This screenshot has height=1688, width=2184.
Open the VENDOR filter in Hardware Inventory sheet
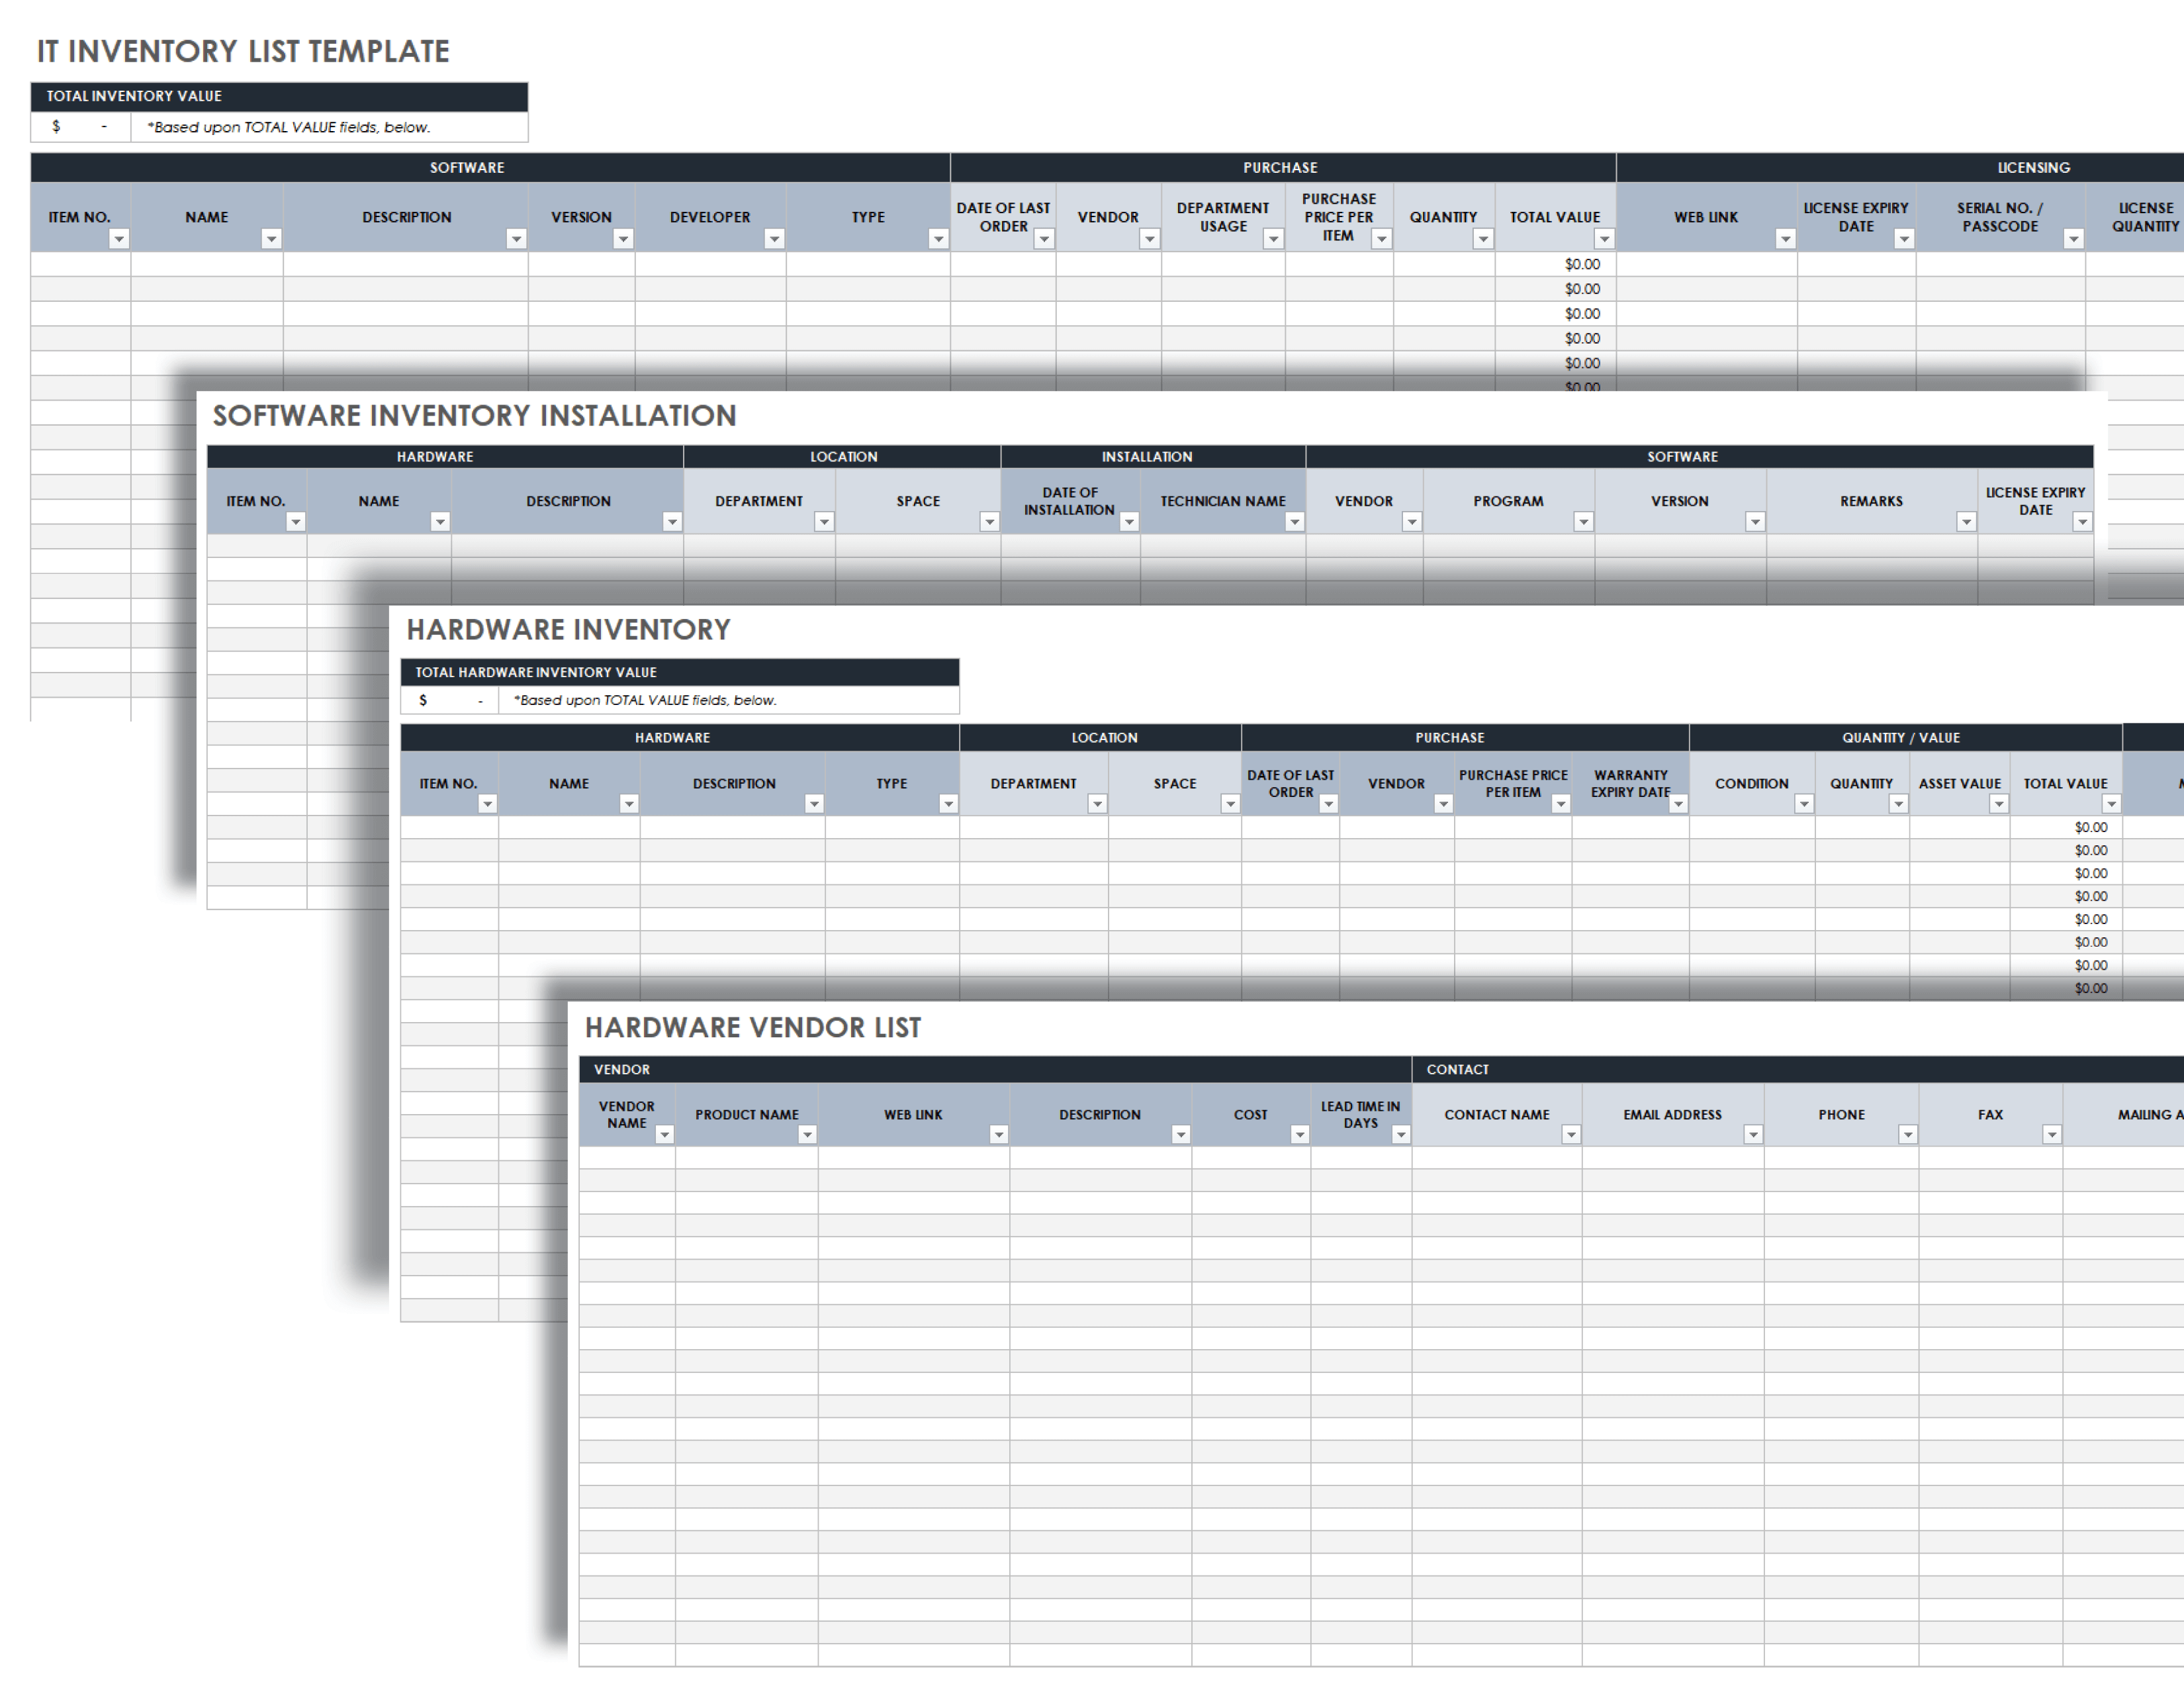(1443, 804)
